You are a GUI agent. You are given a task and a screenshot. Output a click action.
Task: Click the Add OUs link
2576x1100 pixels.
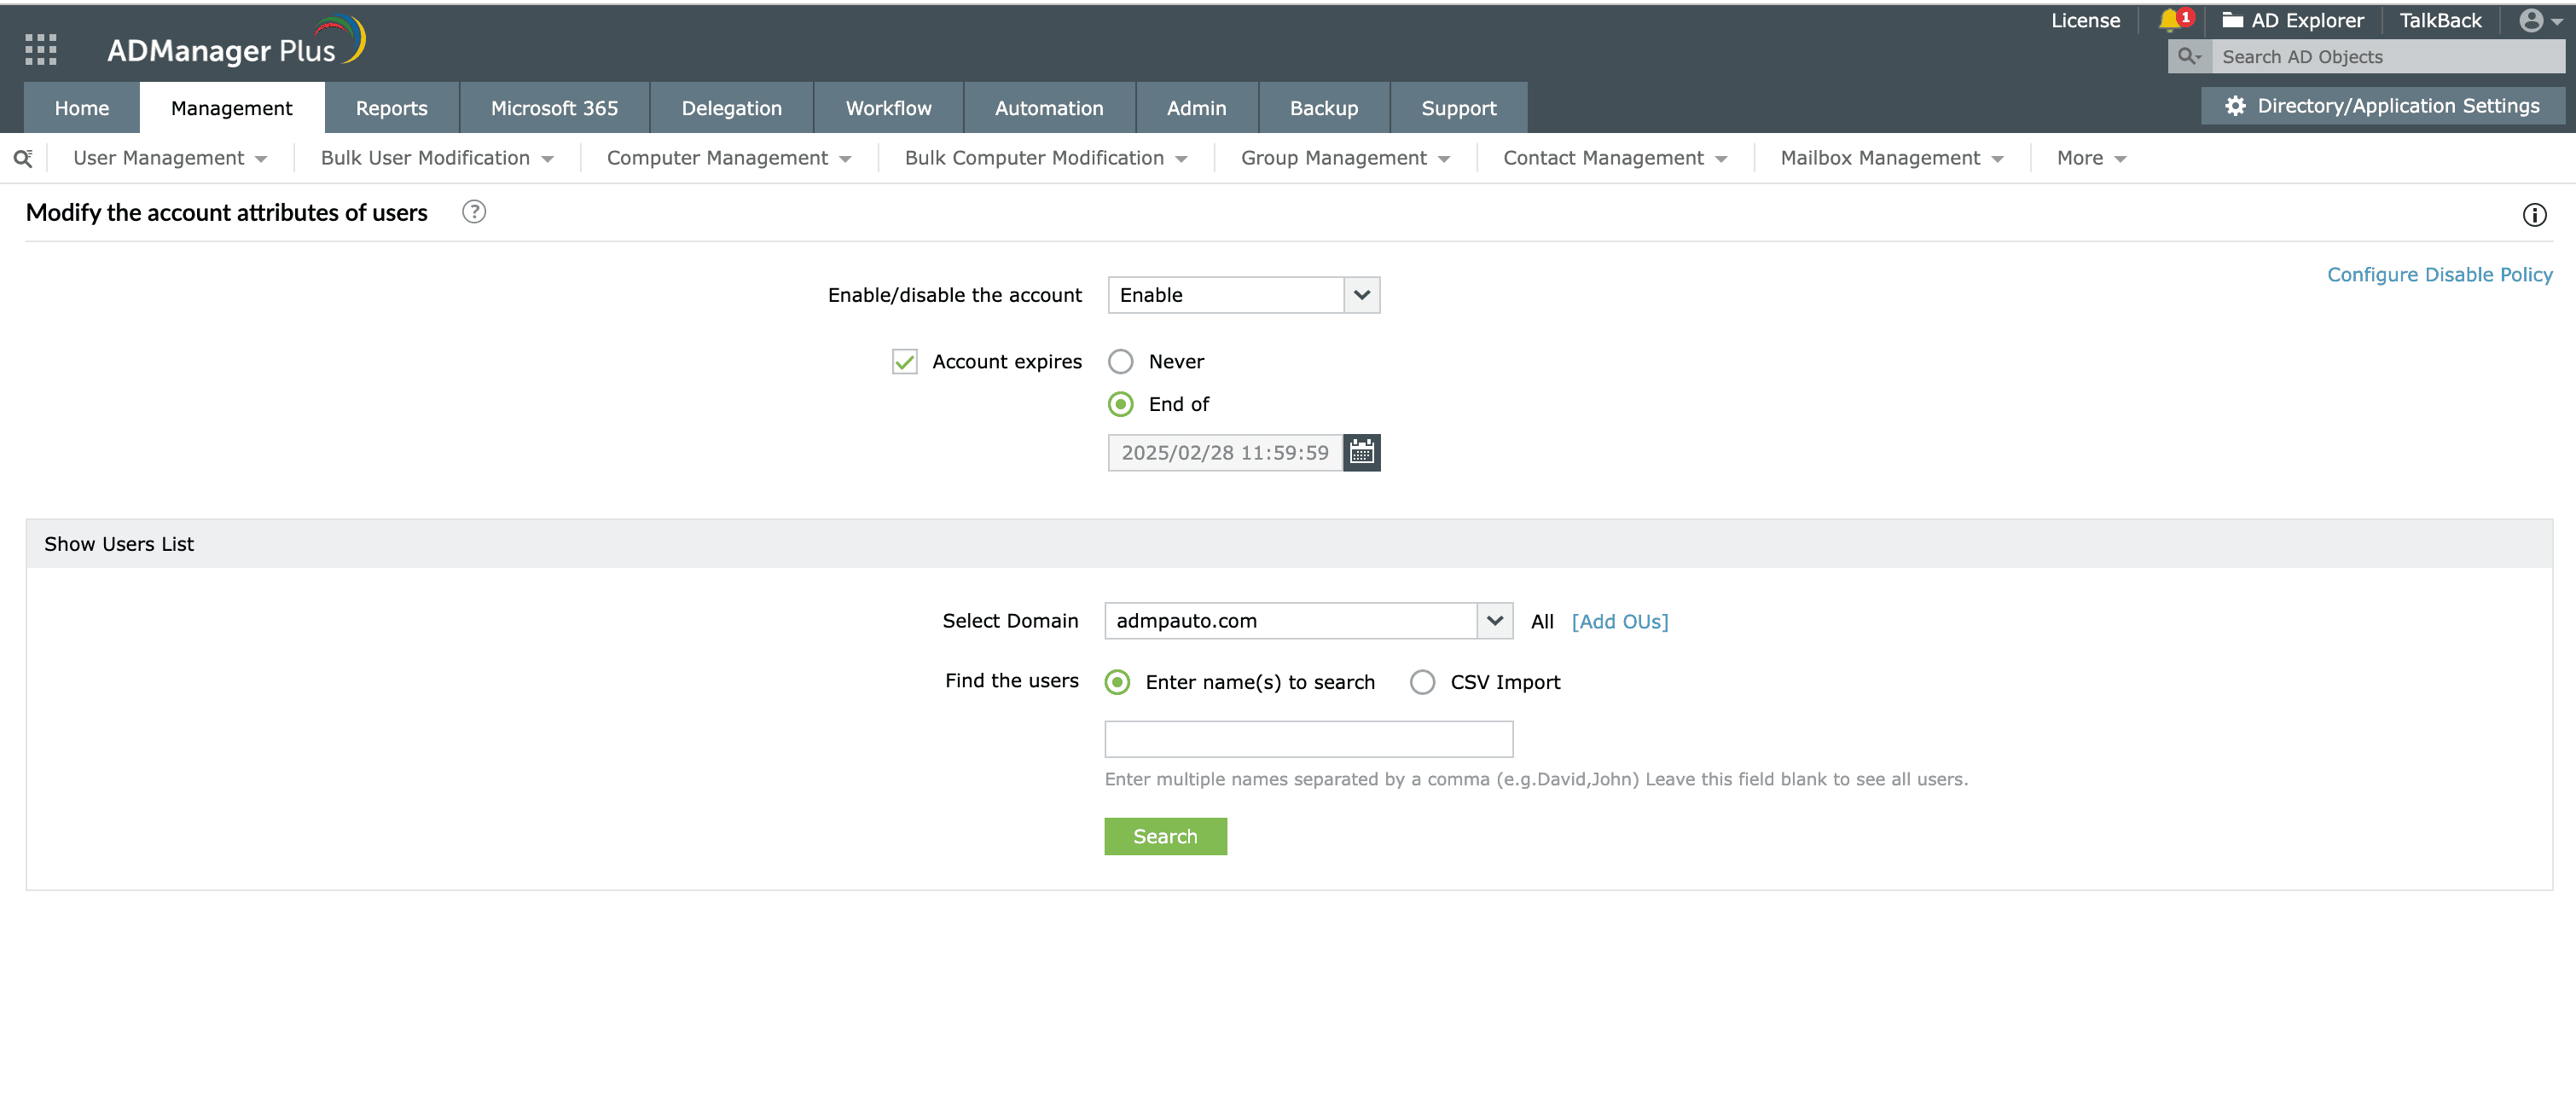[x=1619, y=621]
